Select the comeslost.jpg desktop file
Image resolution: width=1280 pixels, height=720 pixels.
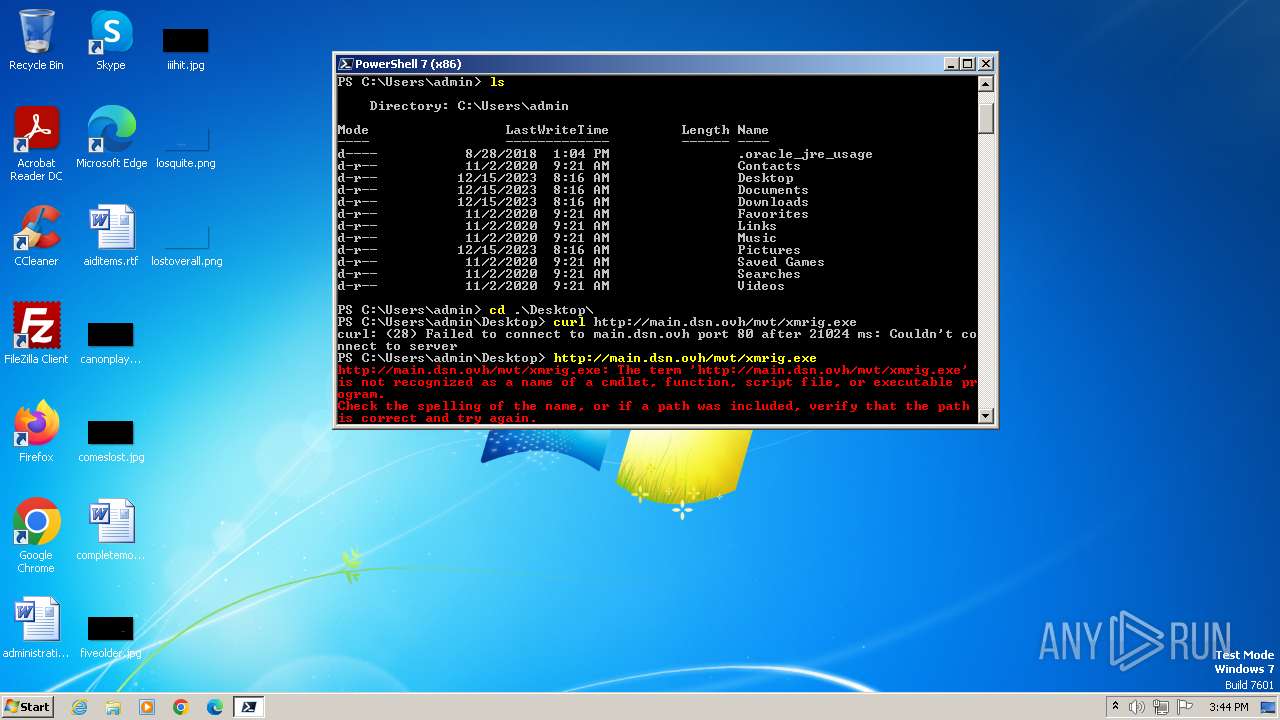[x=111, y=440]
